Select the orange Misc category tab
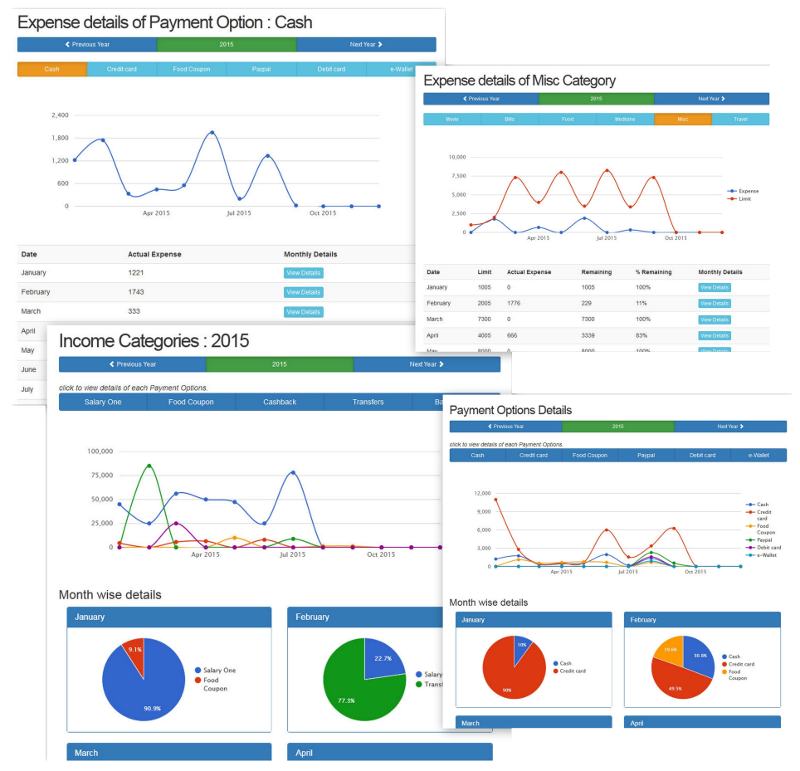The height and width of the screenshot is (771, 800). click(x=683, y=119)
